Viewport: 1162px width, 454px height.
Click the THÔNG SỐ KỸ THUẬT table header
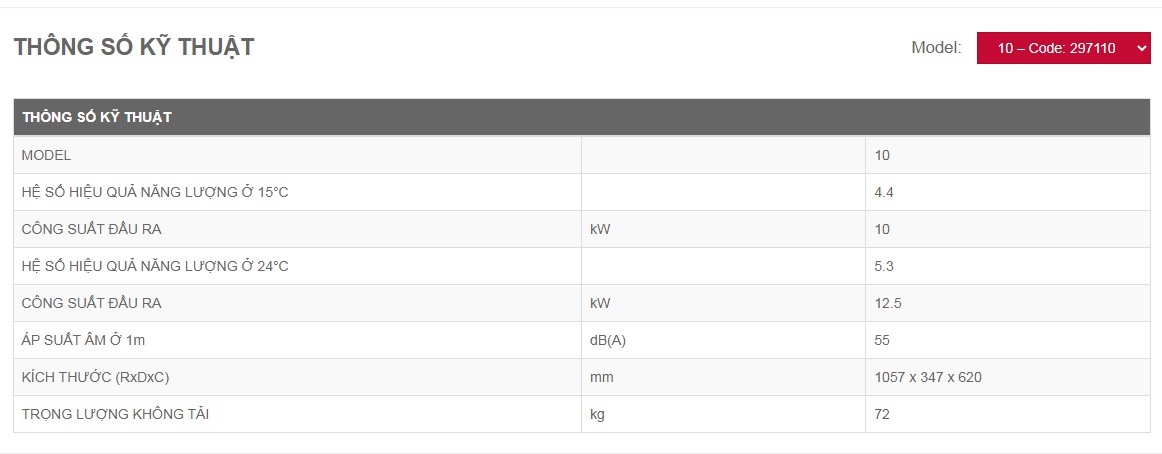click(582, 117)
